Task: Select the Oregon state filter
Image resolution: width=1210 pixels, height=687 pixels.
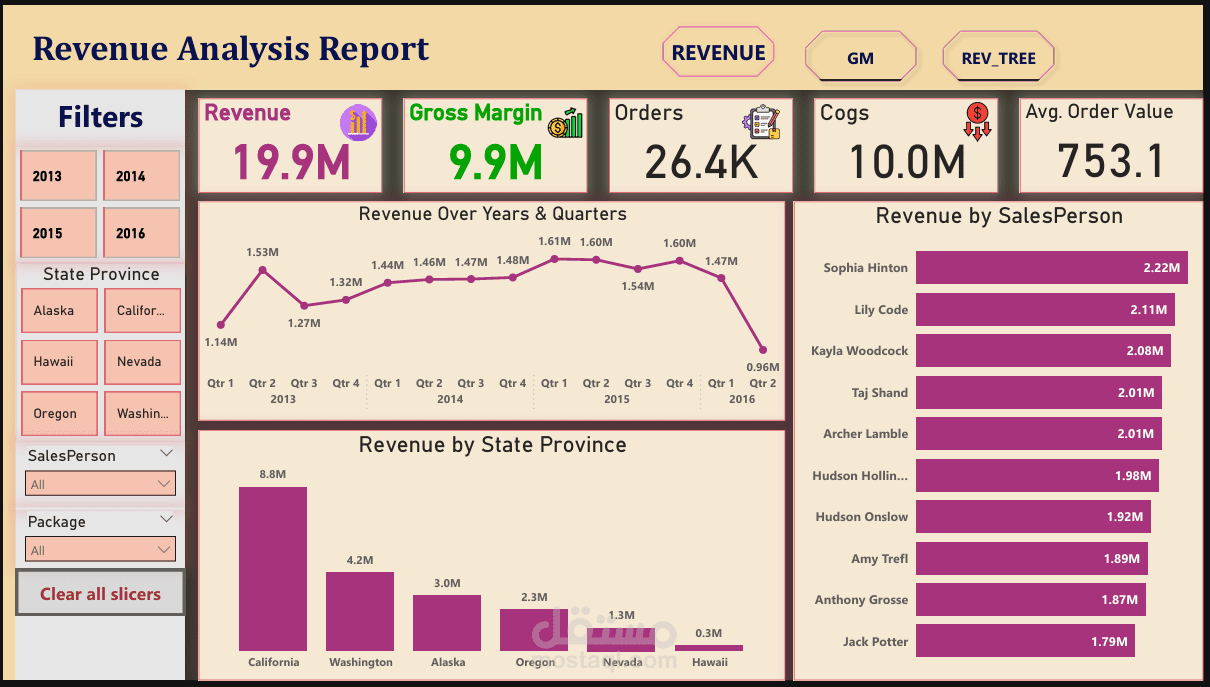Action: tap(59, 413)
